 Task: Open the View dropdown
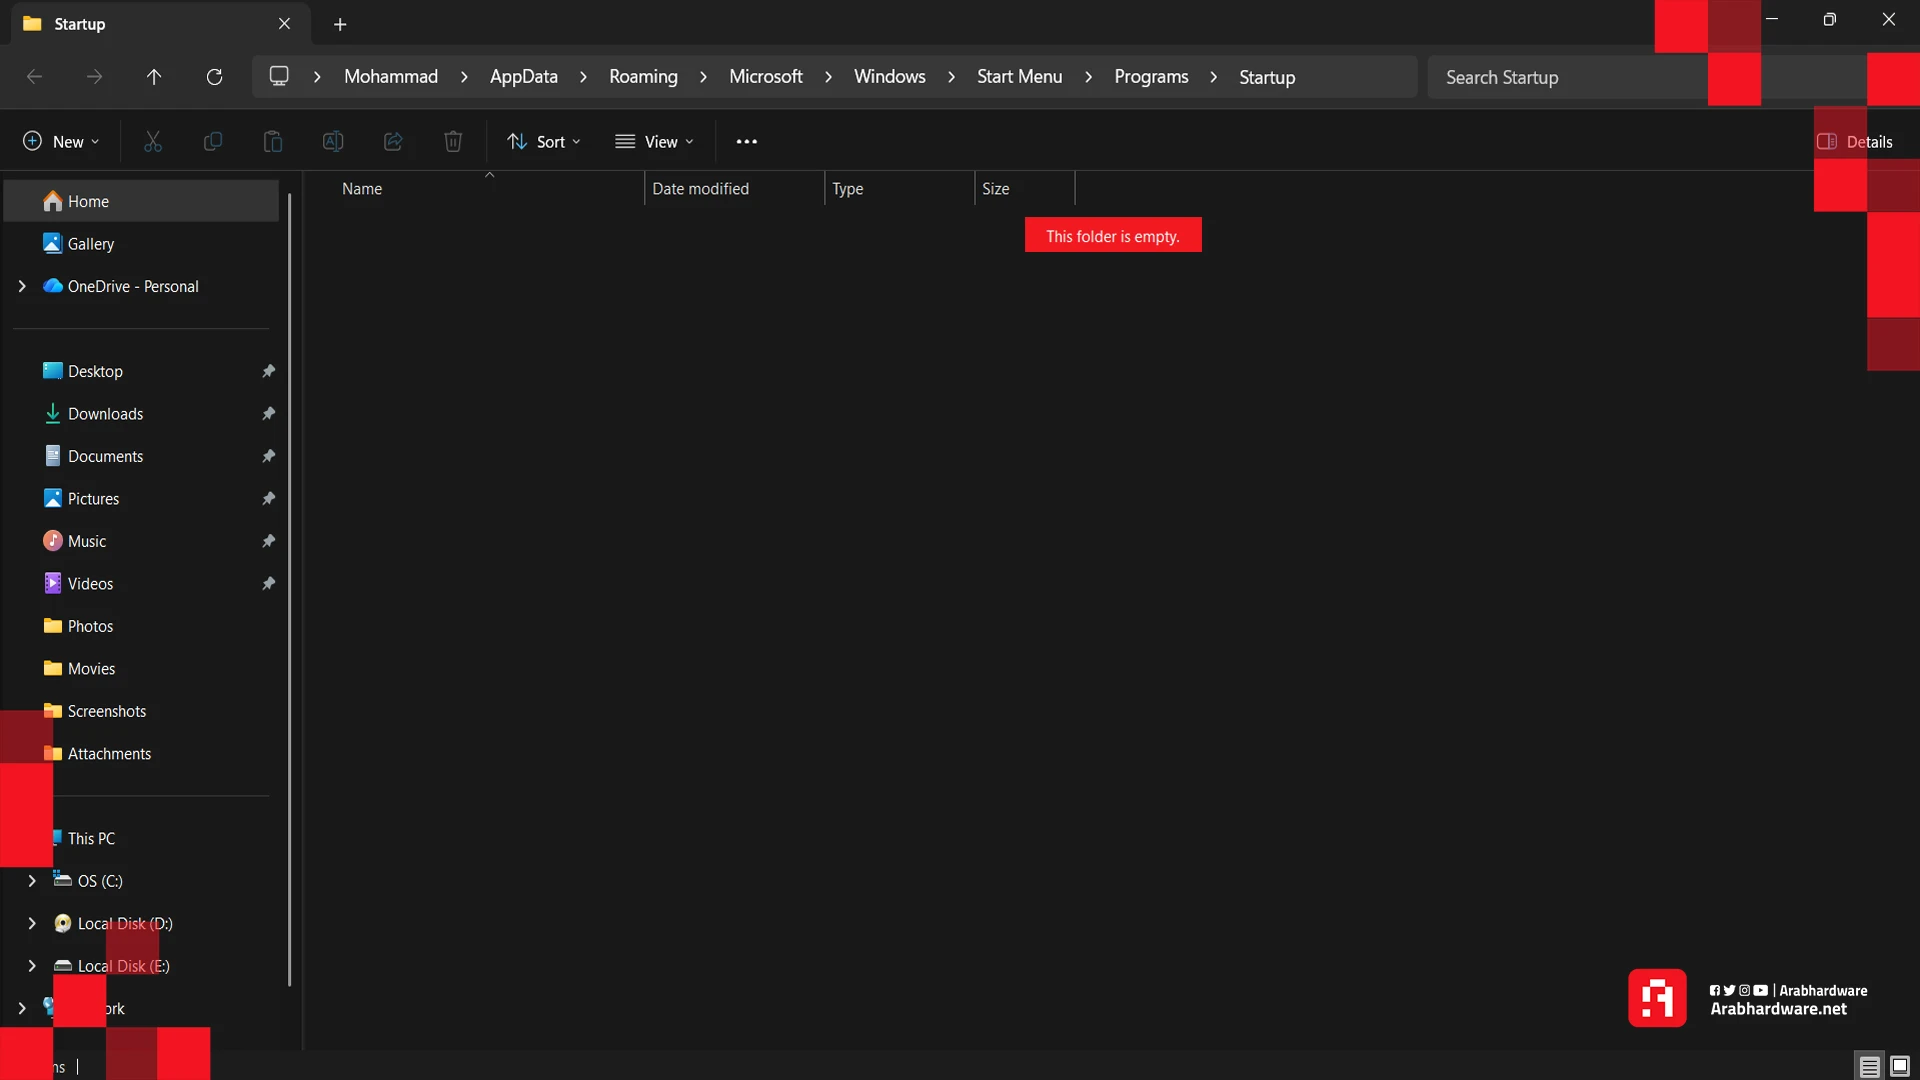tap(654, 141)
